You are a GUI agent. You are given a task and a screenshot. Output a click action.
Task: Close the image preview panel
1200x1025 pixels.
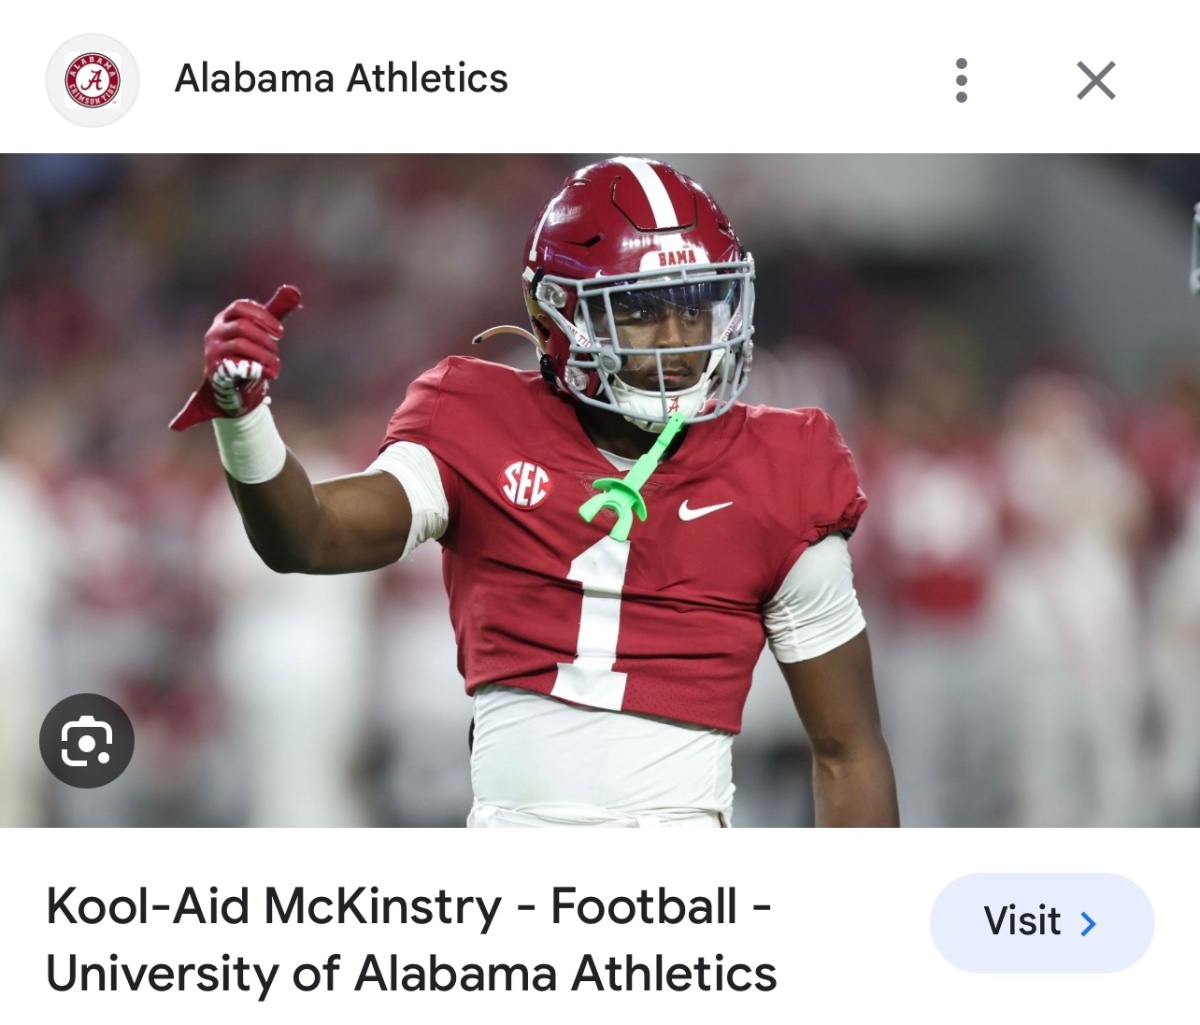(1096, 80)
